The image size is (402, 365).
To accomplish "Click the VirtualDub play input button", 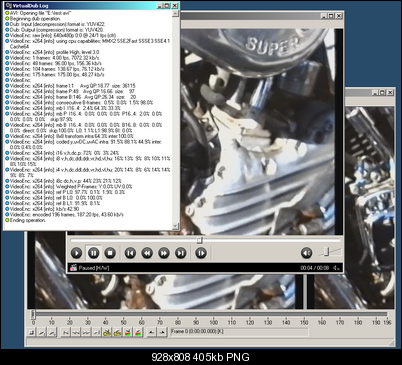I will (x=42, y=332).
